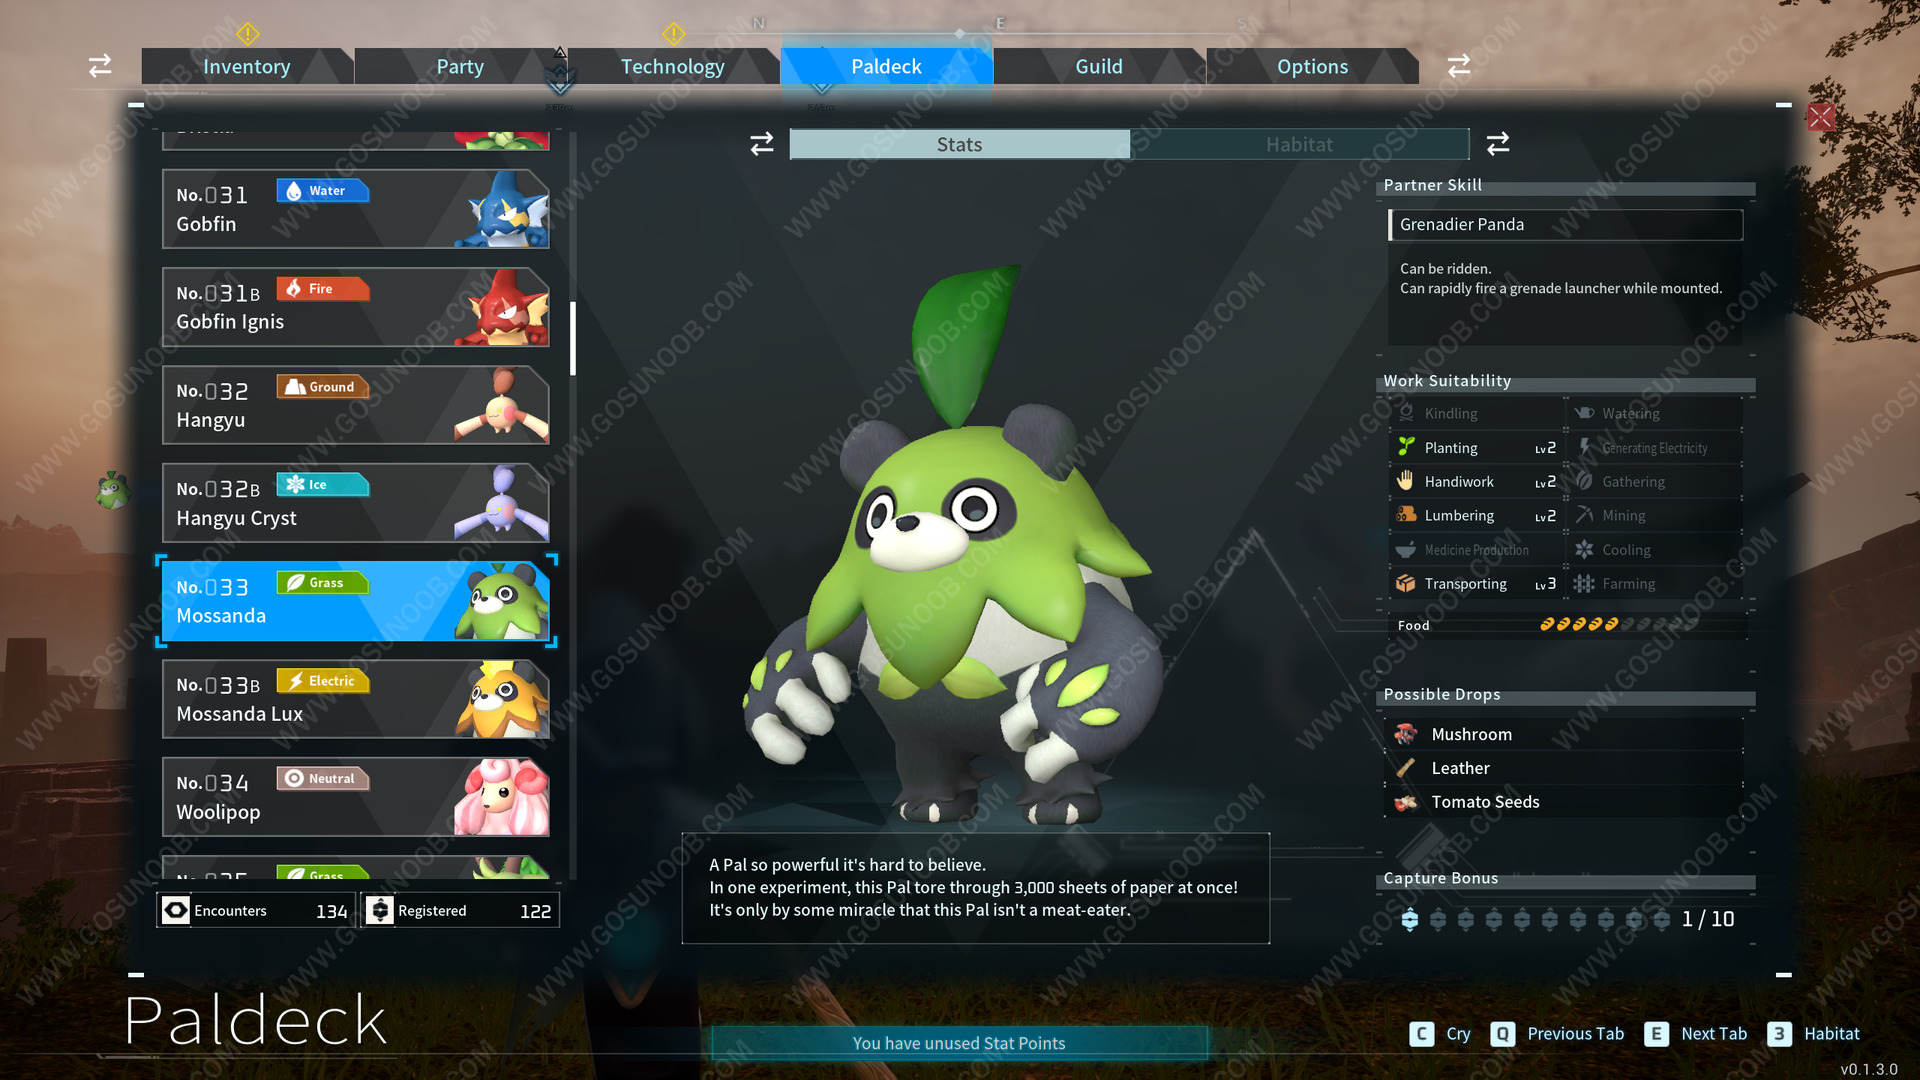The height and width of the screenshot is (1080, 1920).
Task: Click the swap arrows left of Inventory
Action: point(100,66)
